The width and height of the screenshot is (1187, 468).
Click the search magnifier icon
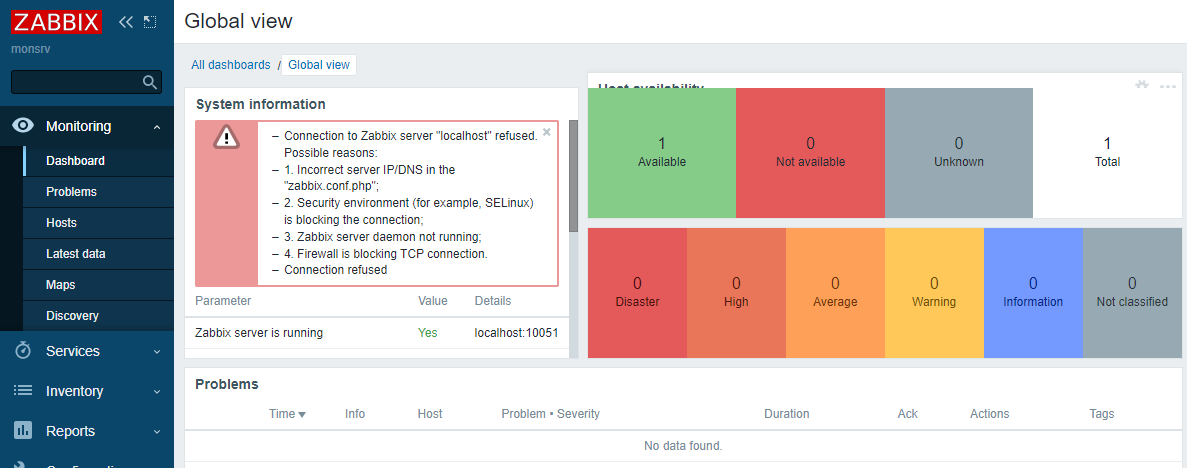(x=150, y=83)
